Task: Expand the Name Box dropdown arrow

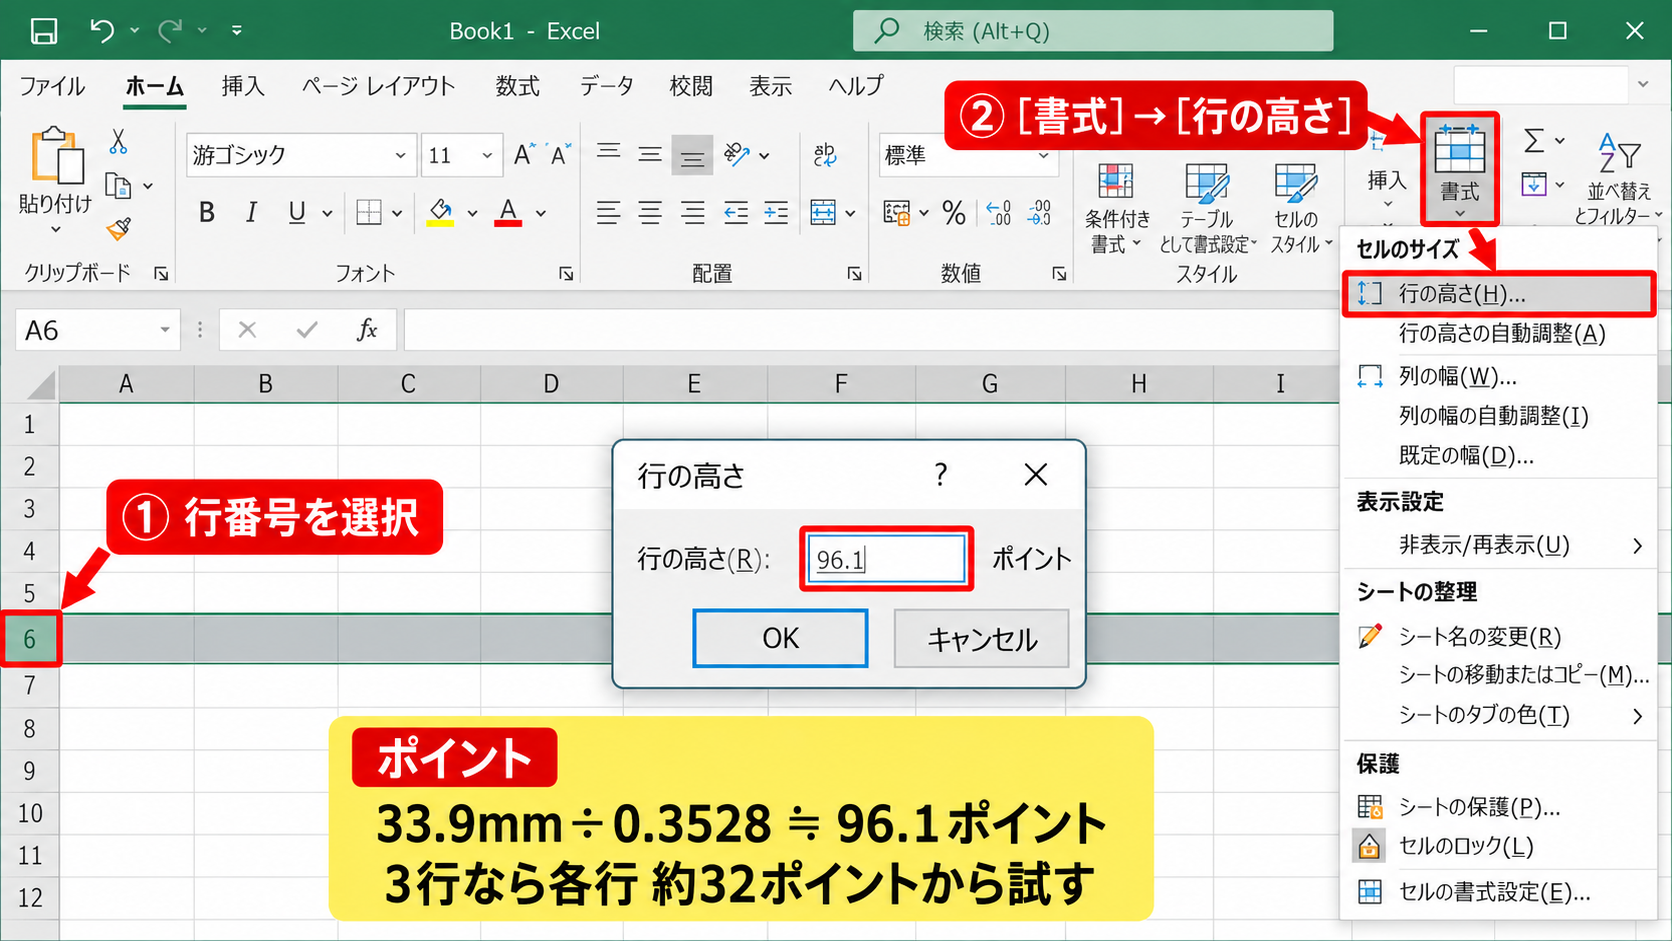Action: [165, 330]
